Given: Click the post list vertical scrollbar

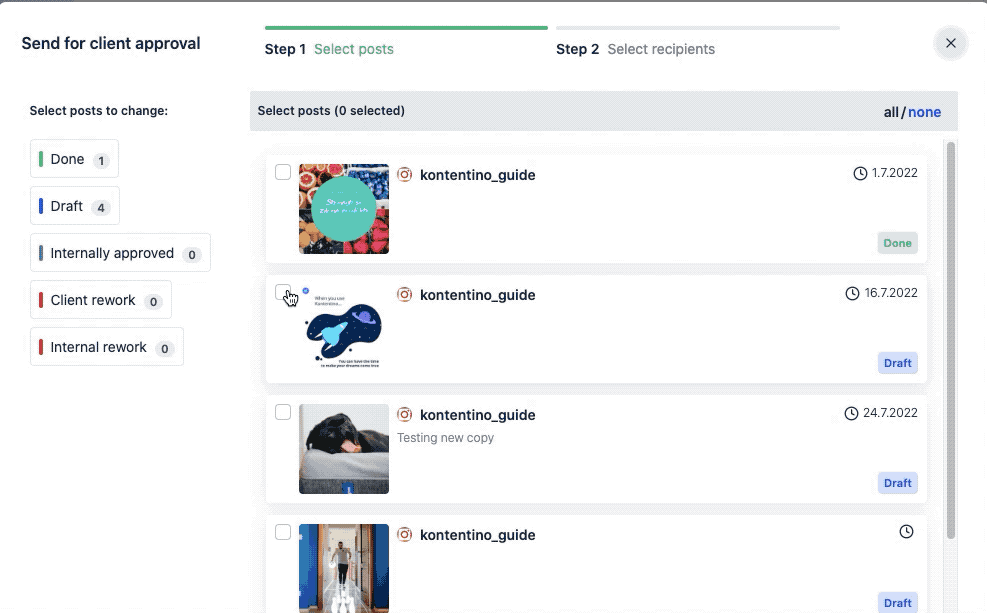Looking at the screenshot, I should (950, 340).
